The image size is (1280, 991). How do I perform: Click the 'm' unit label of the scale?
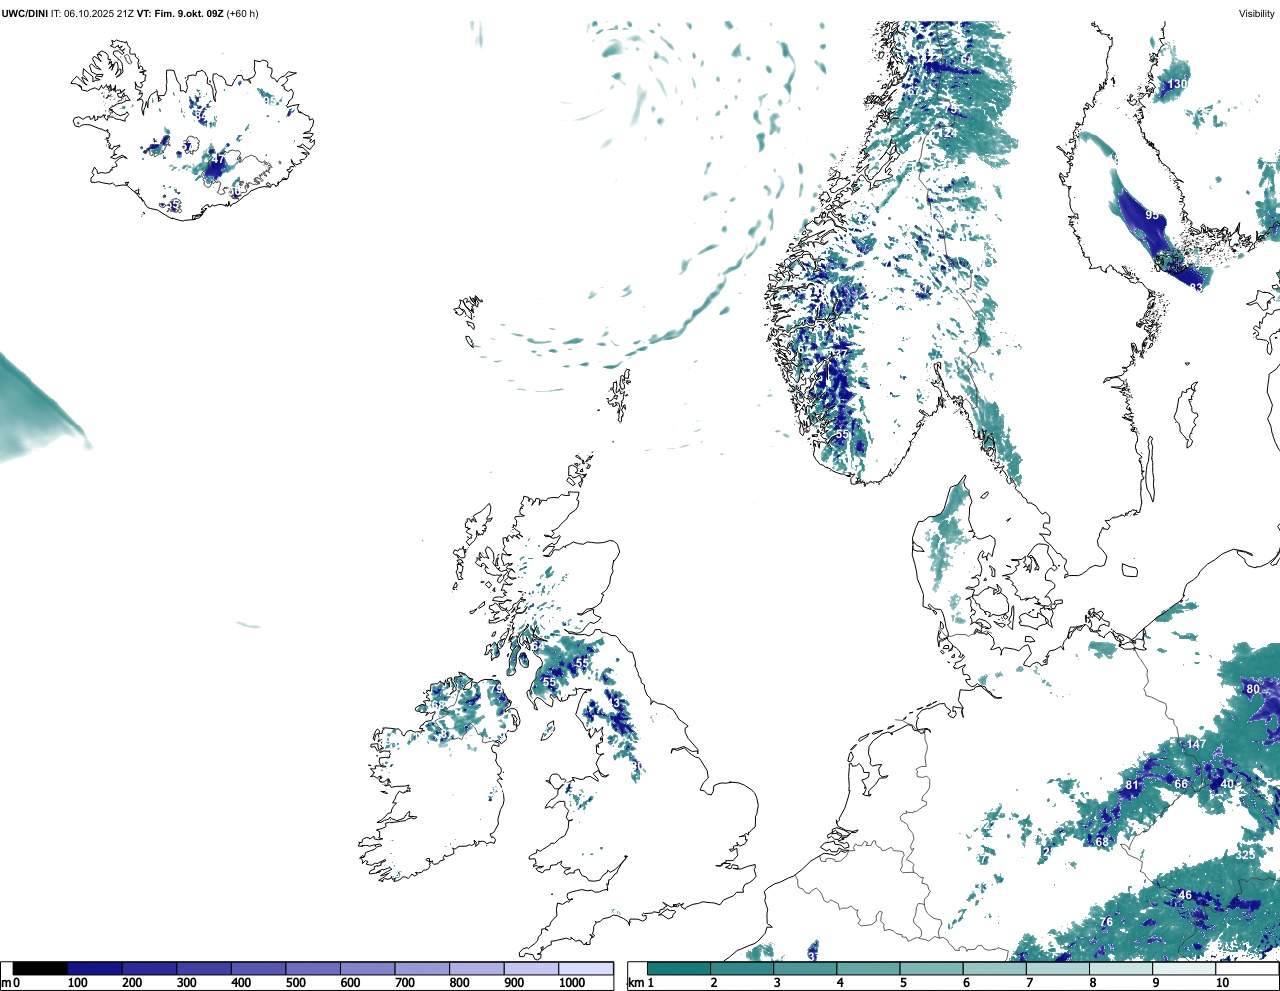pos(6,983)
